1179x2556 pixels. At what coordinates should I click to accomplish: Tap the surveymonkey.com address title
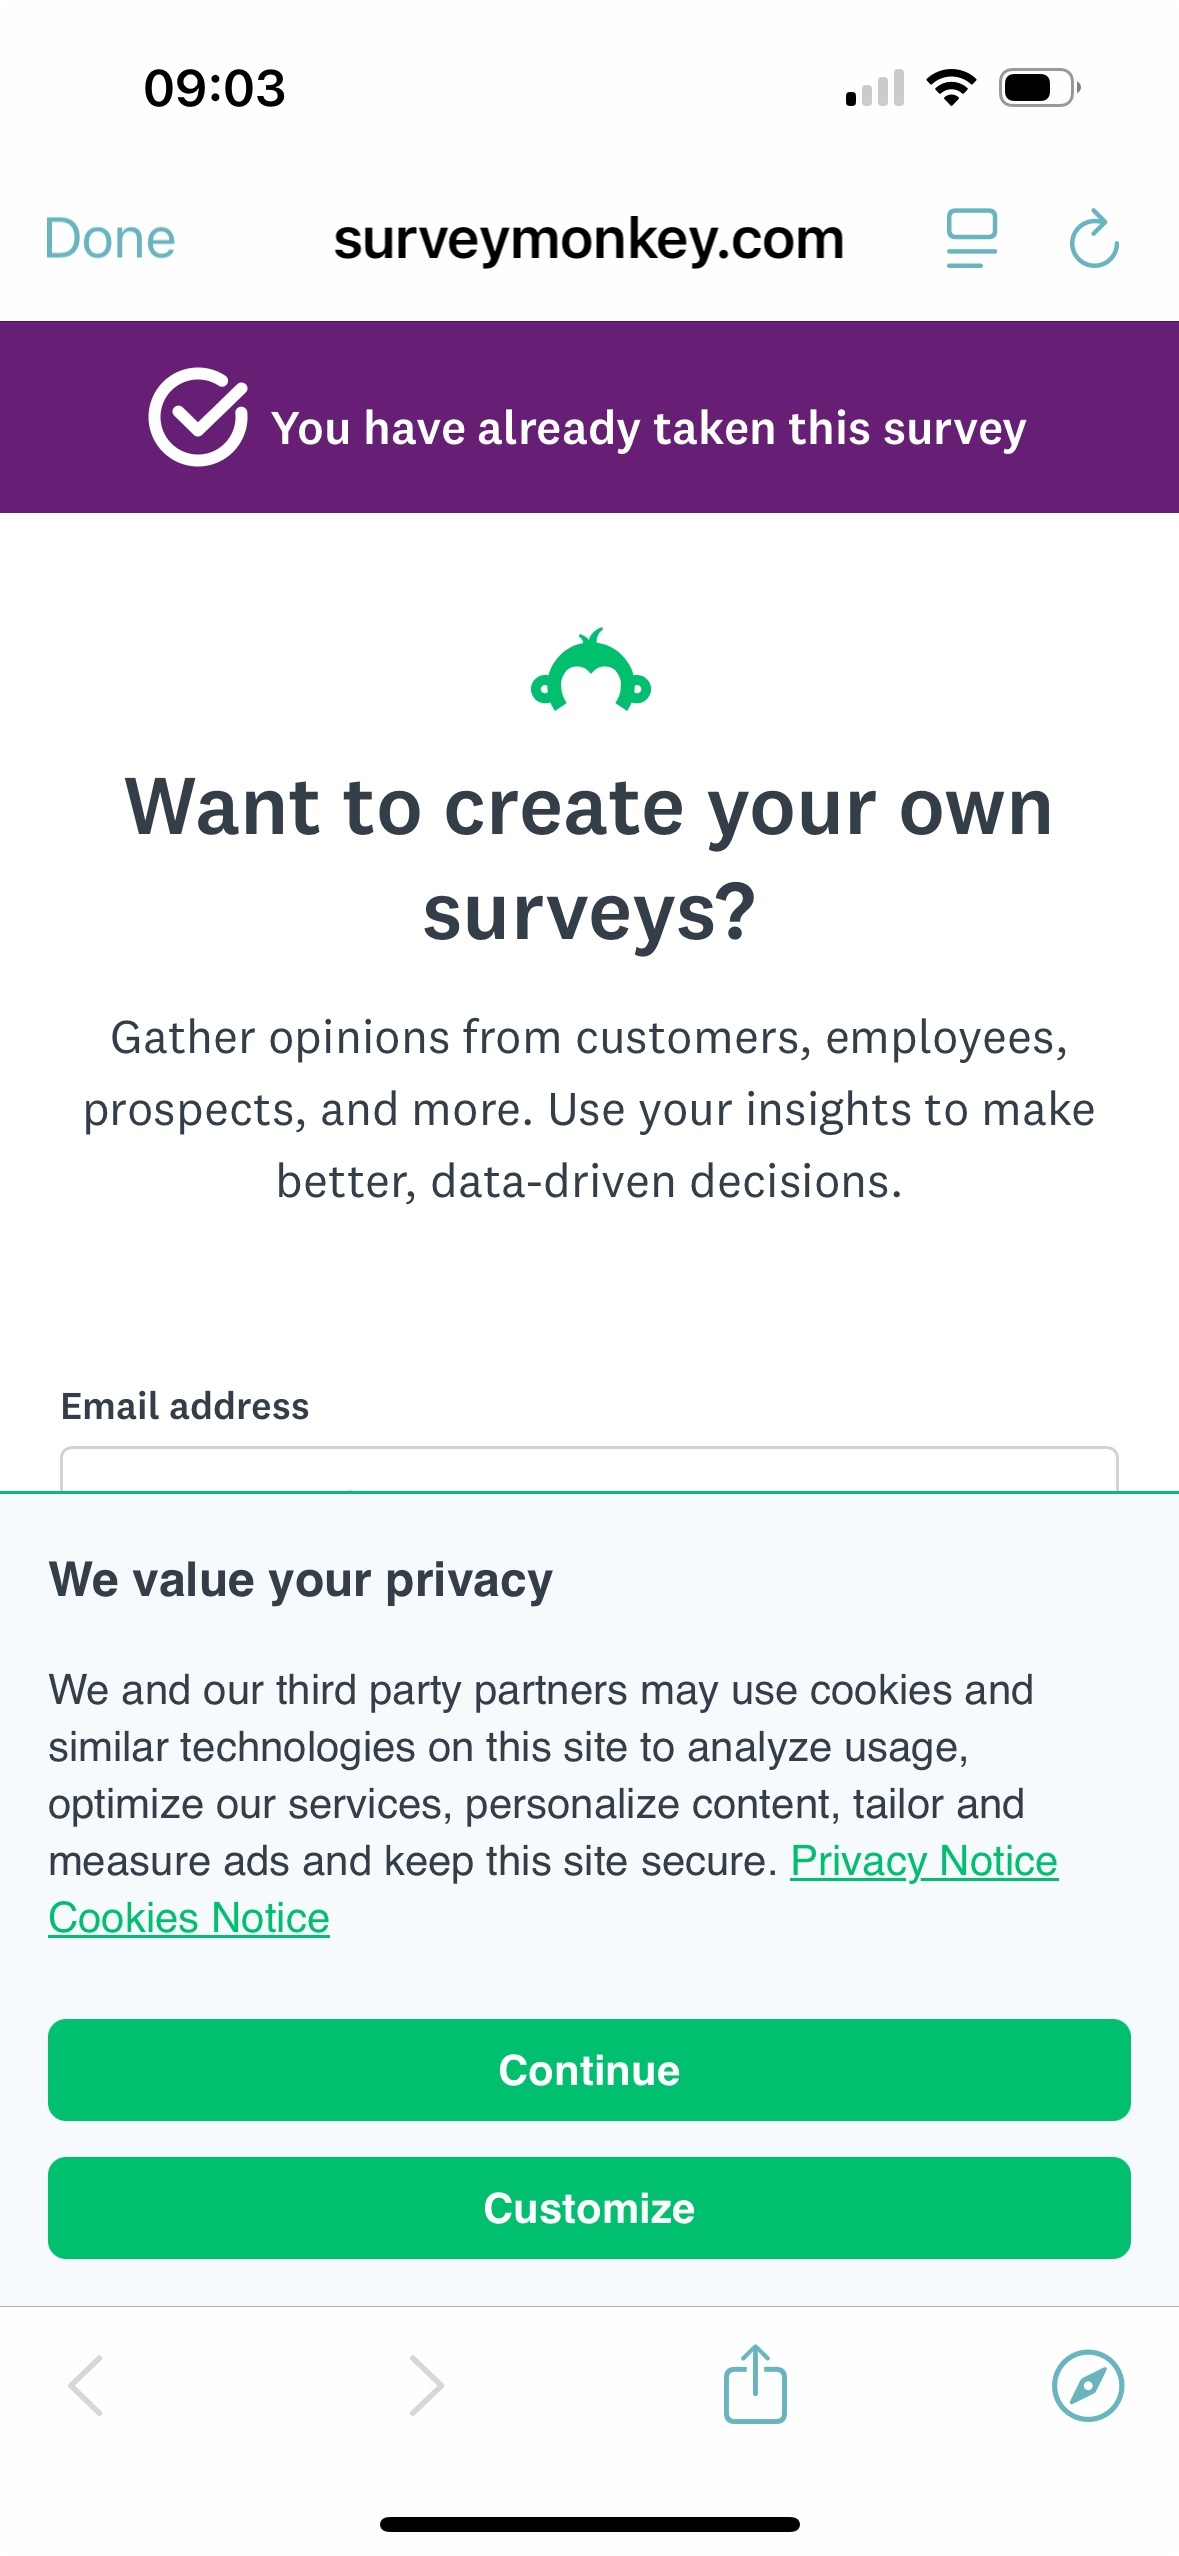click(x=589, y=240)
